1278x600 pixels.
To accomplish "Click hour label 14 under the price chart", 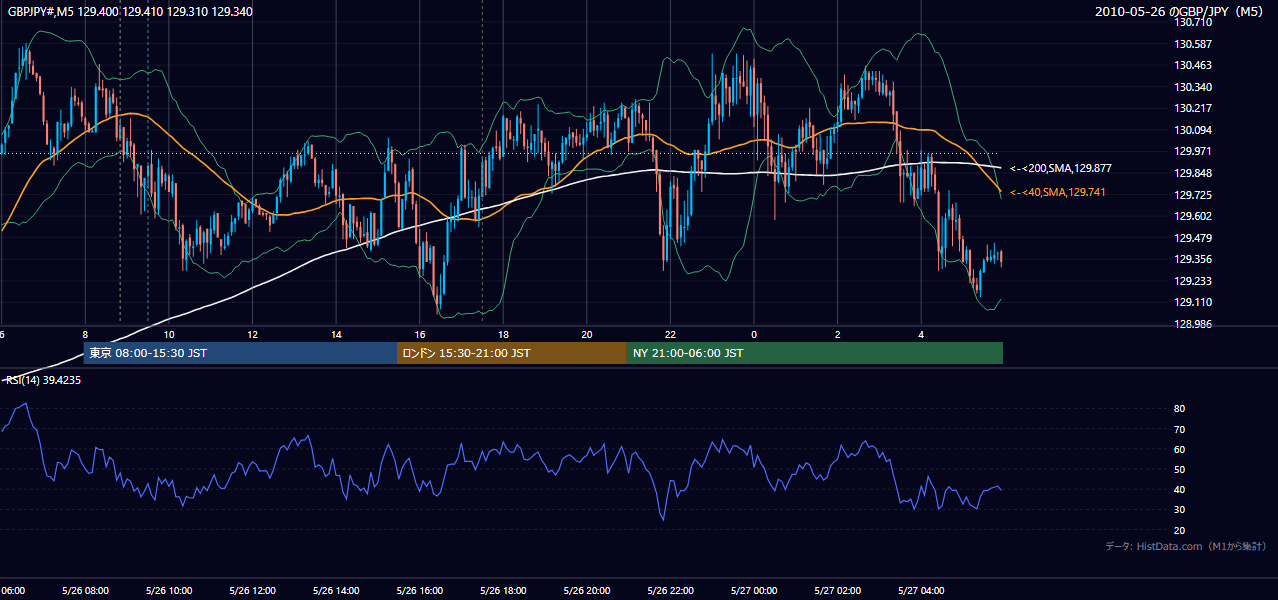I will (336, 335).
